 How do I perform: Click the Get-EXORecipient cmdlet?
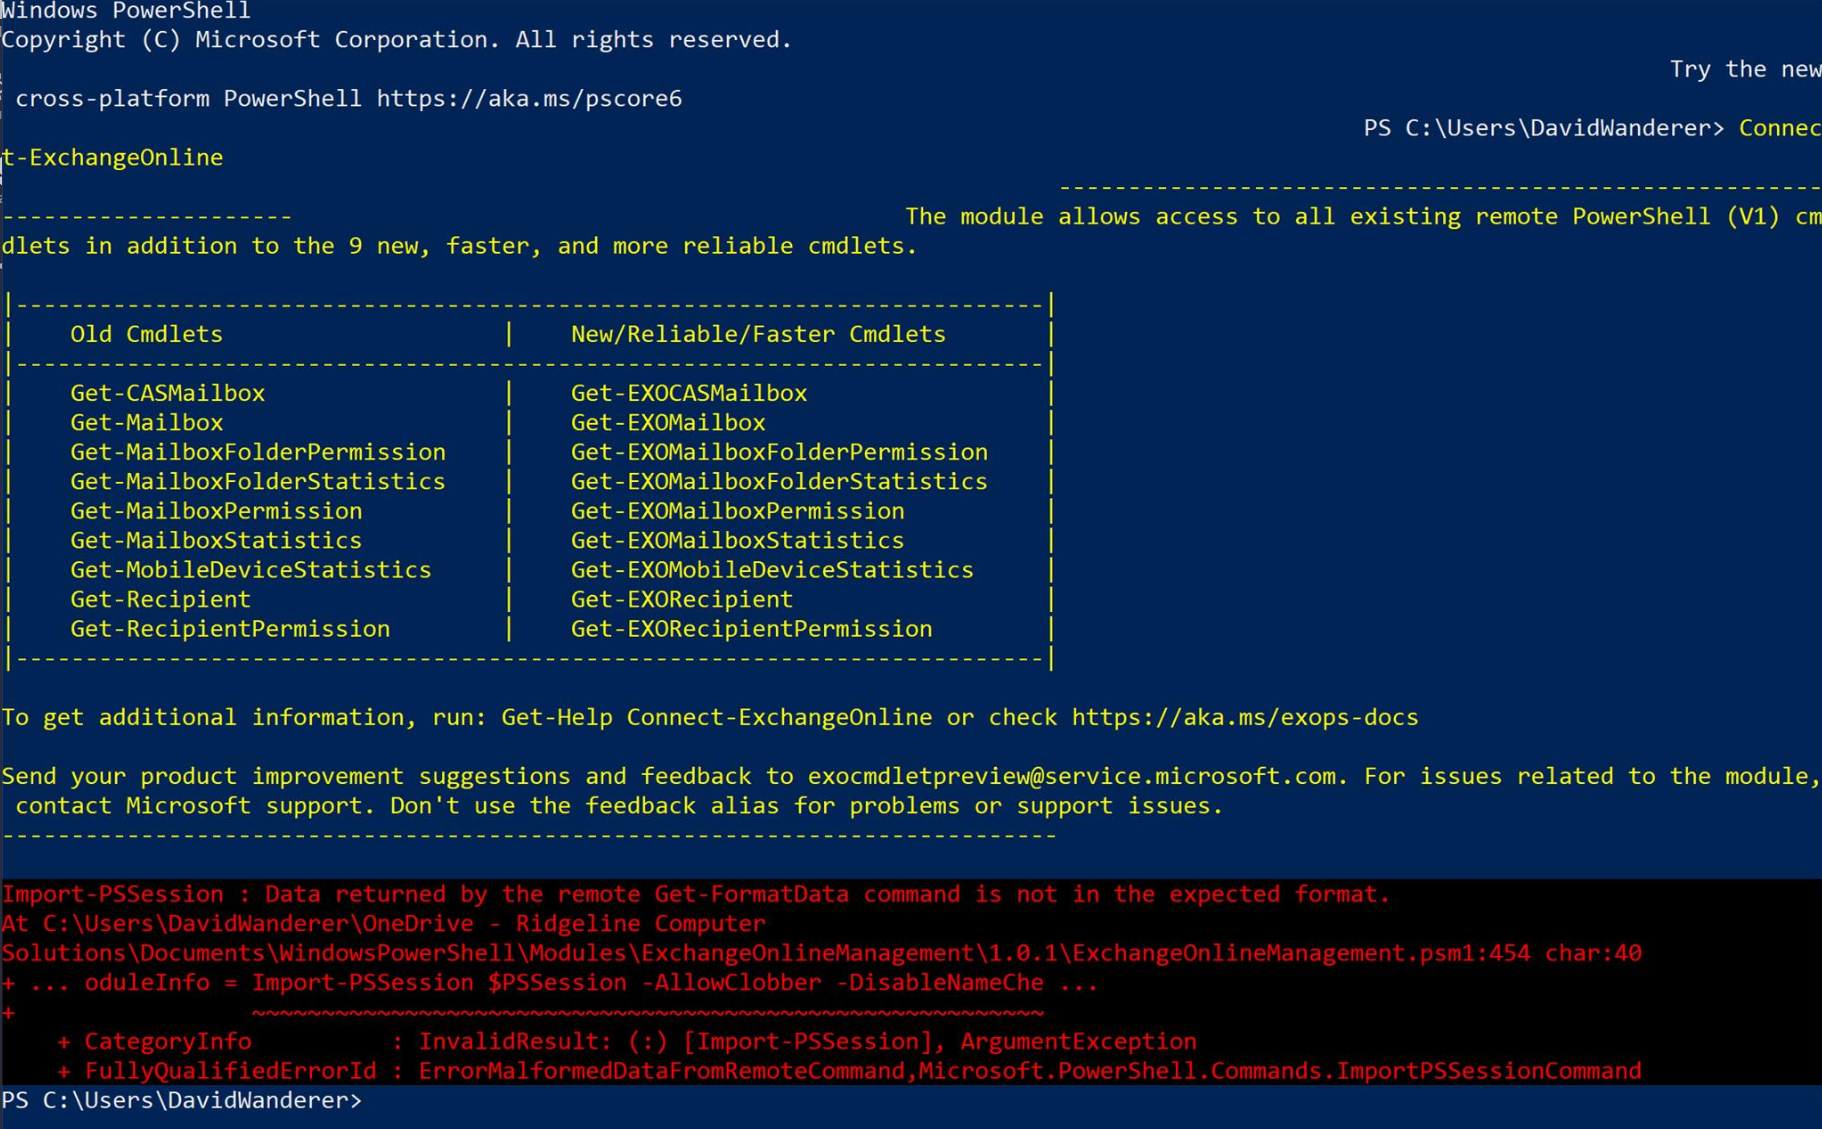[x=681, y=600]
